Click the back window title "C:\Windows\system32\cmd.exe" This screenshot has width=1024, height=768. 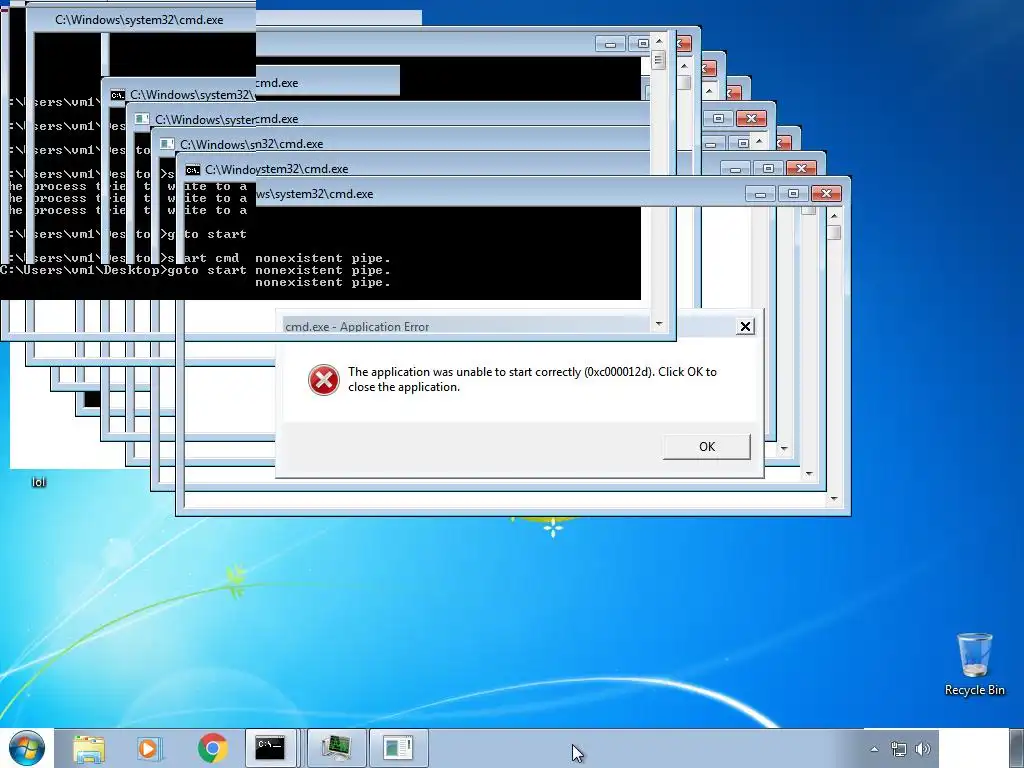(139, 20)
